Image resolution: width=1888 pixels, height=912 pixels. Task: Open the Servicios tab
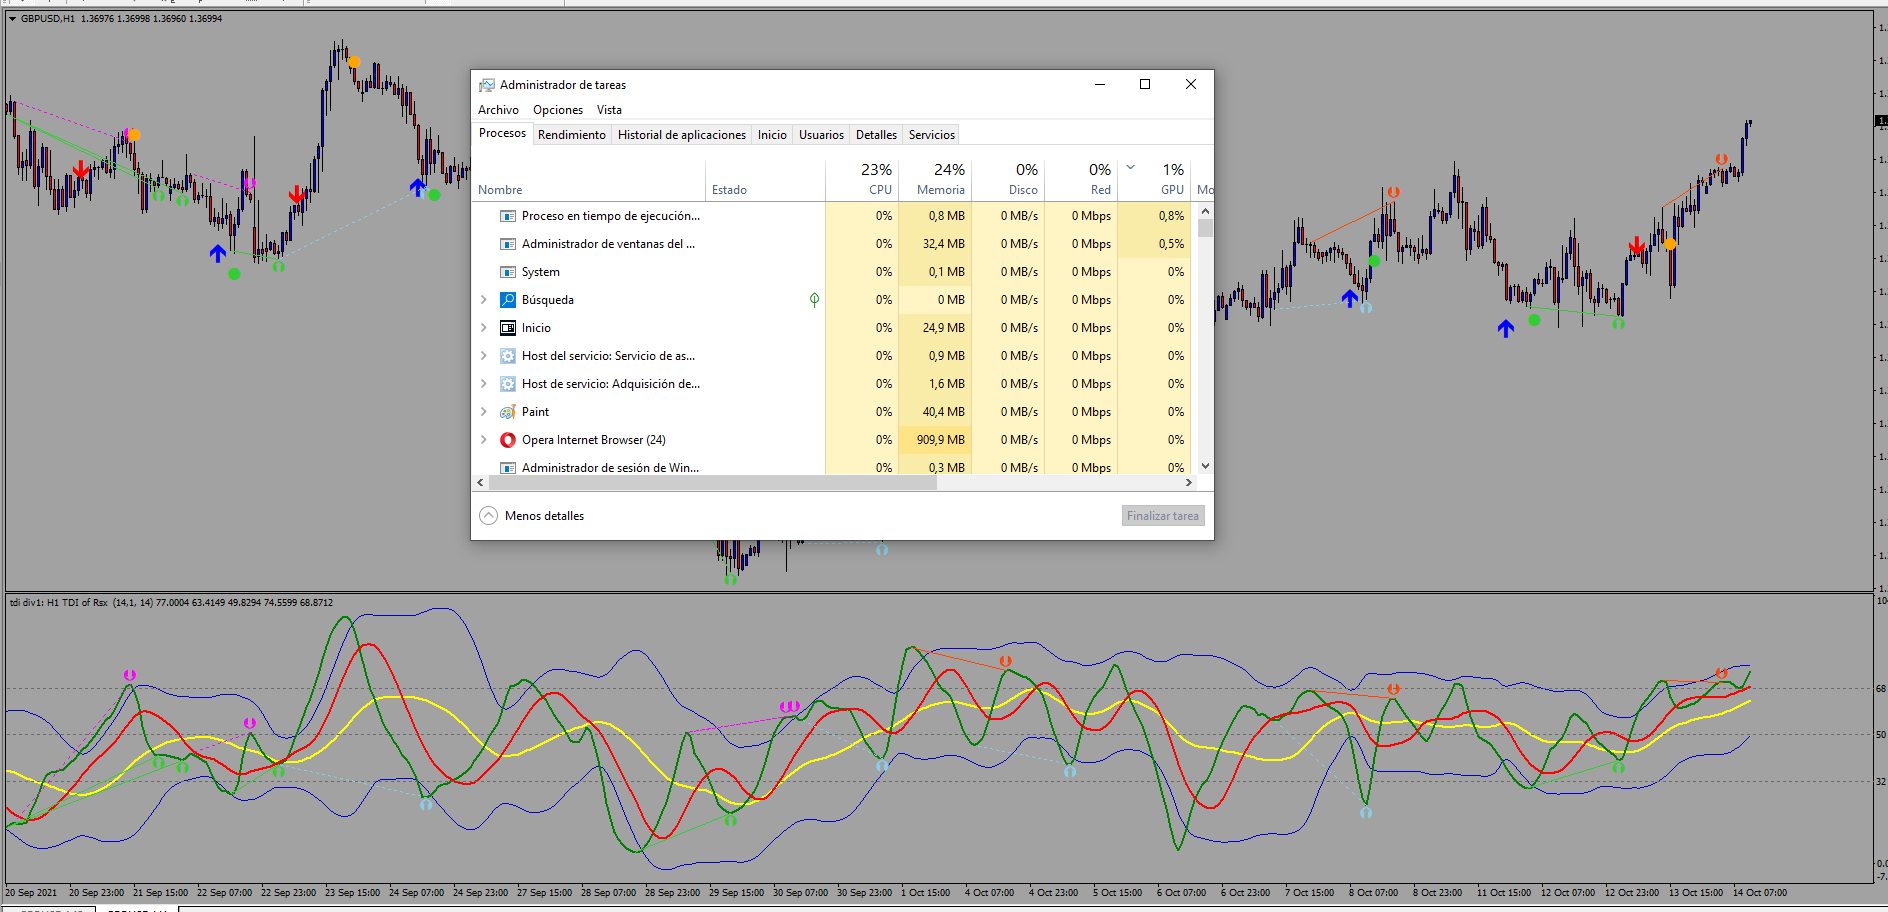(931, 135)
